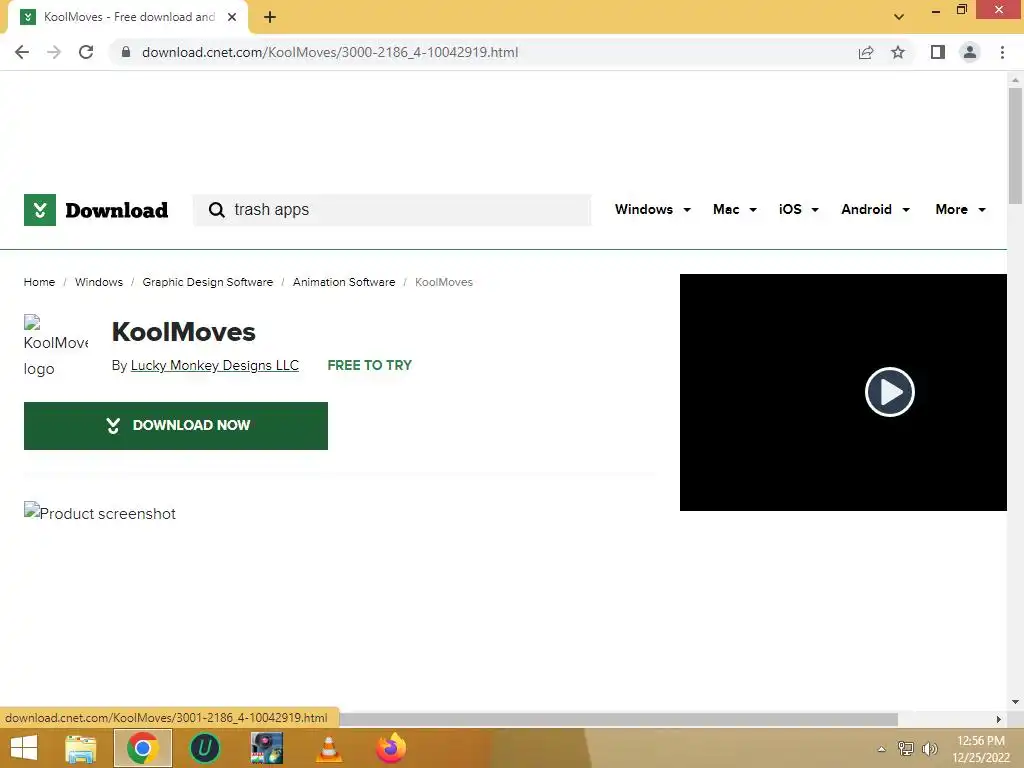Go back to the previous page
Viewport: 1024px width, 768px height.
(22, 52)
